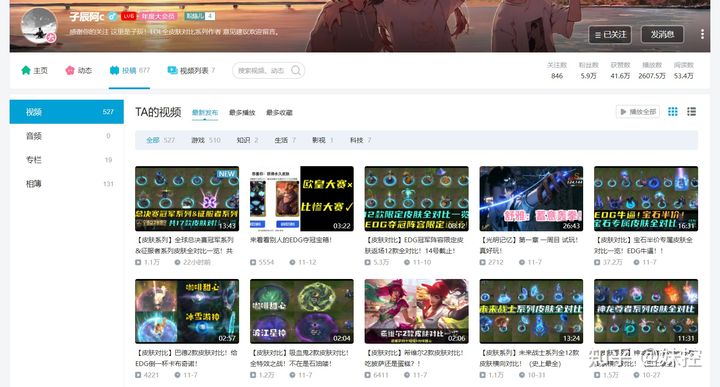
Task: Click the gender badge beside the username
Action: coord(112,16)
